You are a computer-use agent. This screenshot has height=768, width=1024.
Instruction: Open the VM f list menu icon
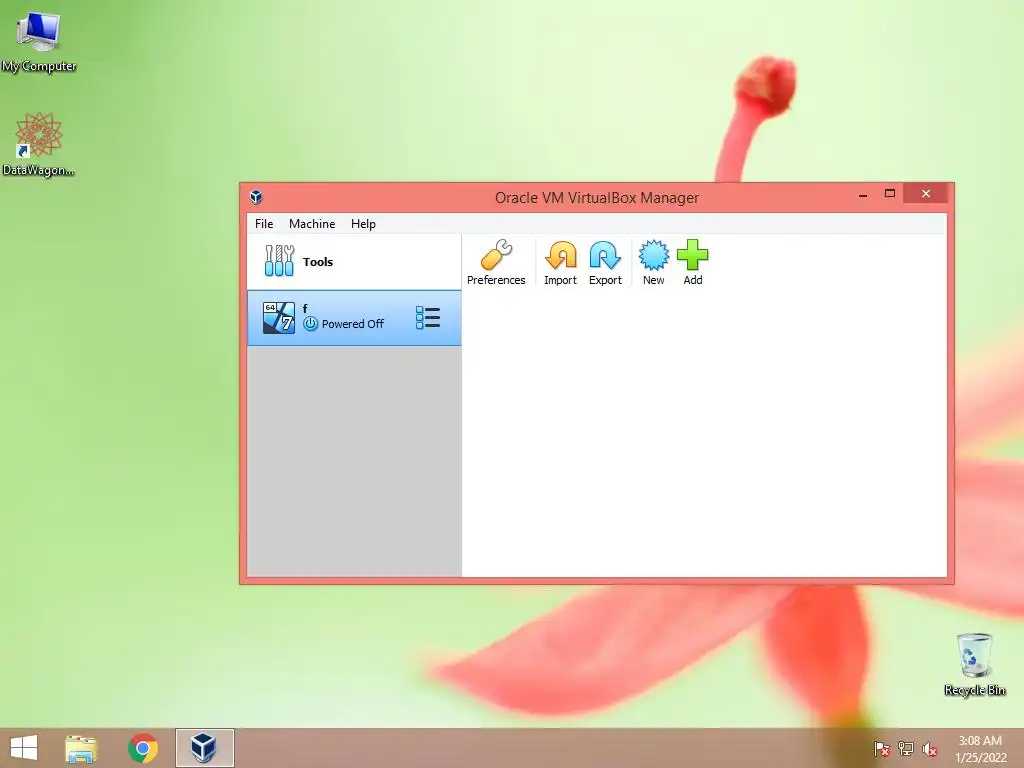pyautogui.click(x=428, y=318)
